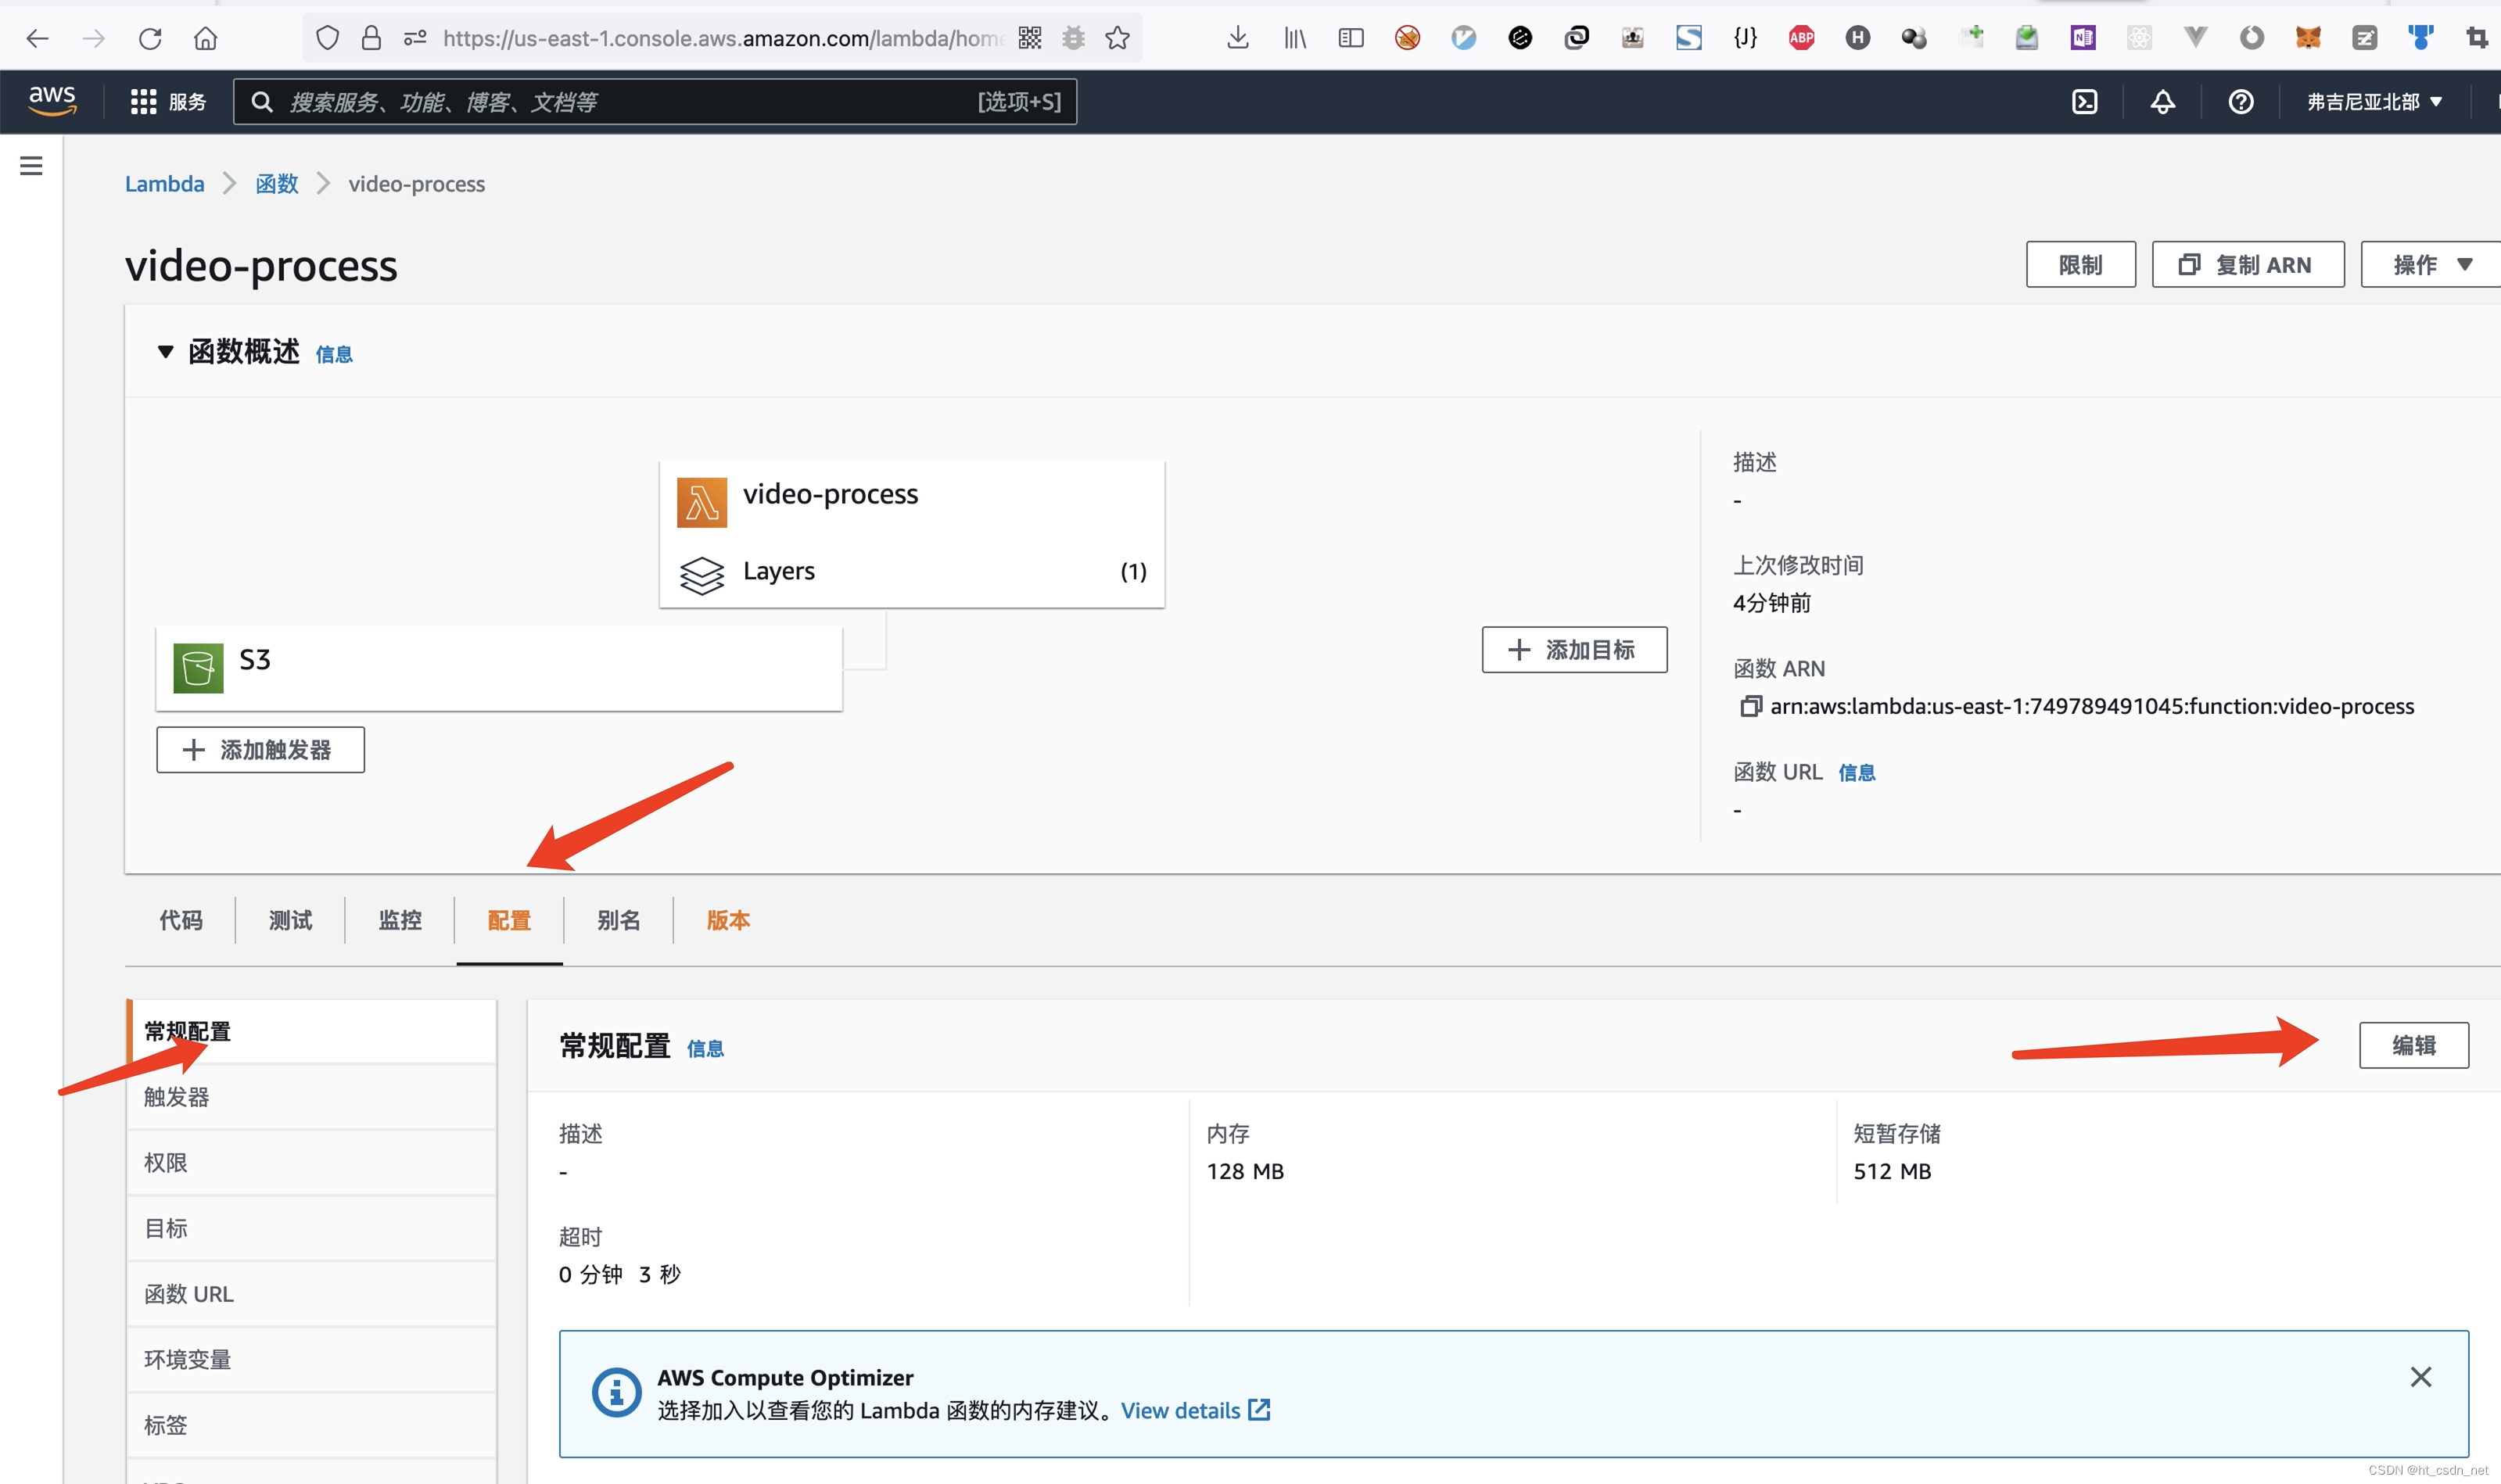2501x1484 pixels.
Task: Click the Layers (1) row
Action: pos(912,572)
